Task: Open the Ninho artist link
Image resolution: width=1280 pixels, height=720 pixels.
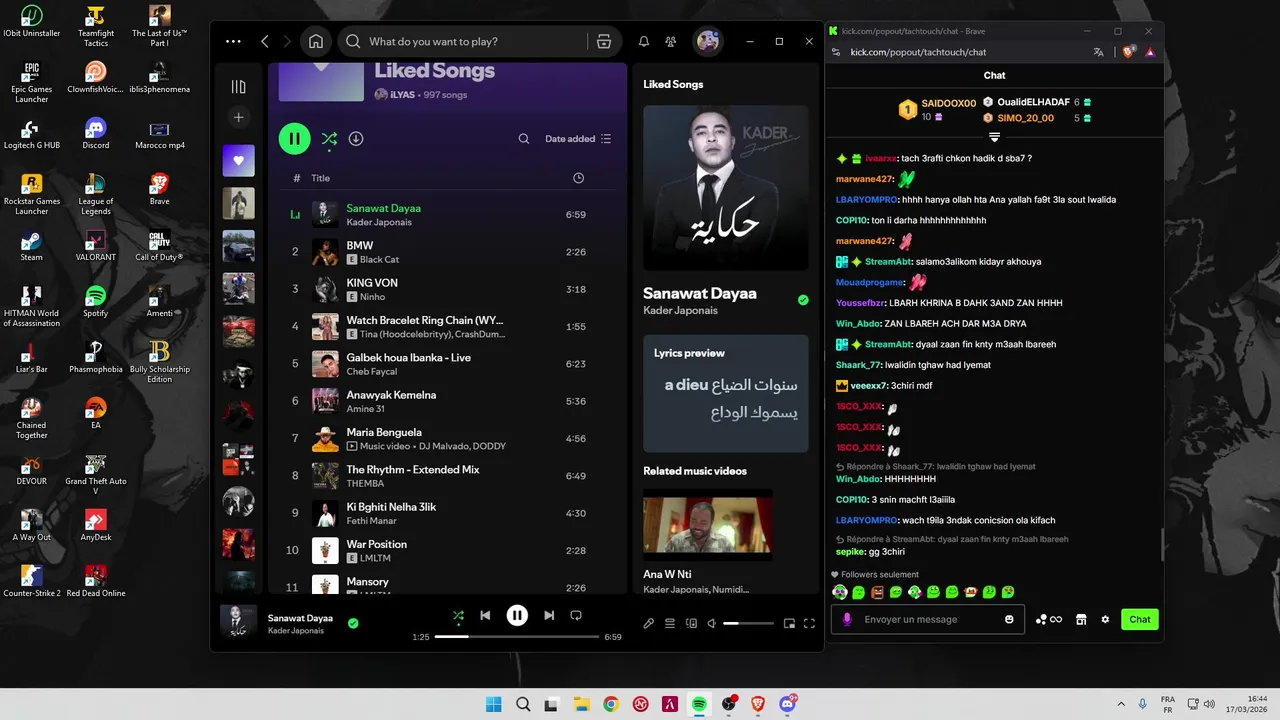Action: [x=372, y=297]
